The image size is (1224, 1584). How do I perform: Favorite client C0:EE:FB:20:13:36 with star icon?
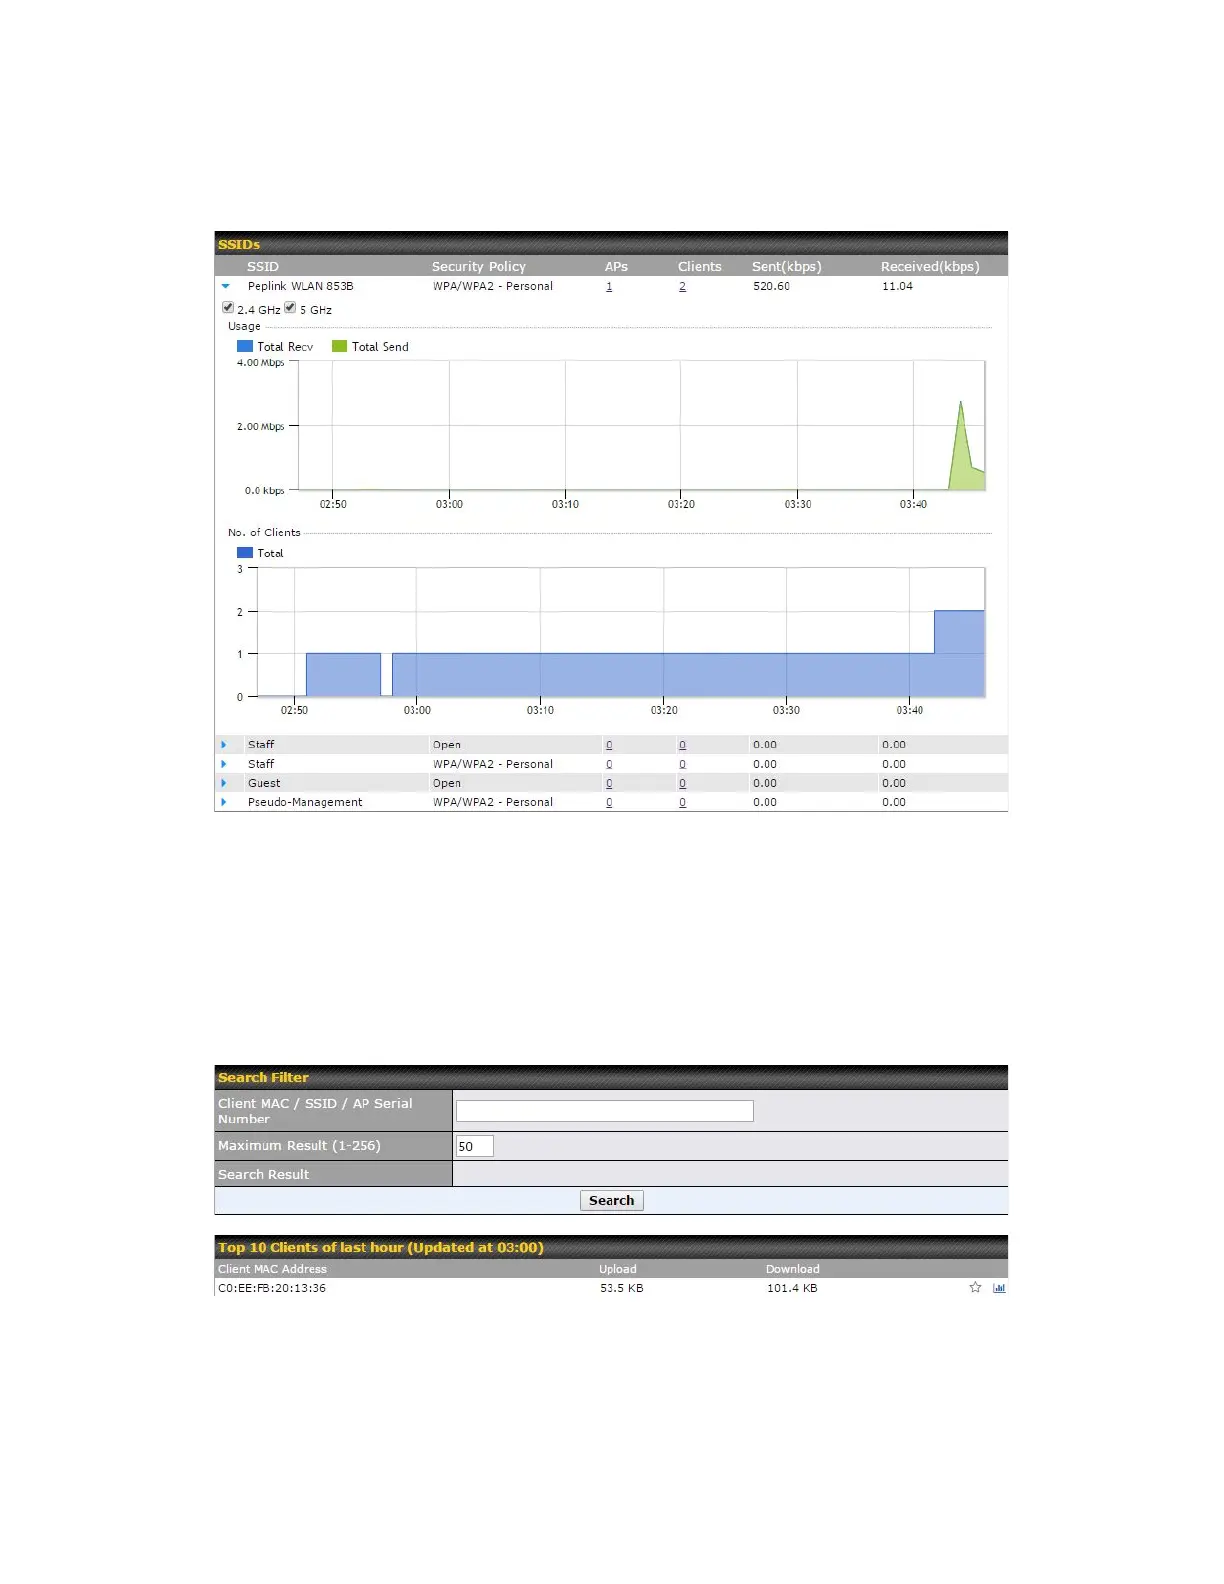point(975,1287)
